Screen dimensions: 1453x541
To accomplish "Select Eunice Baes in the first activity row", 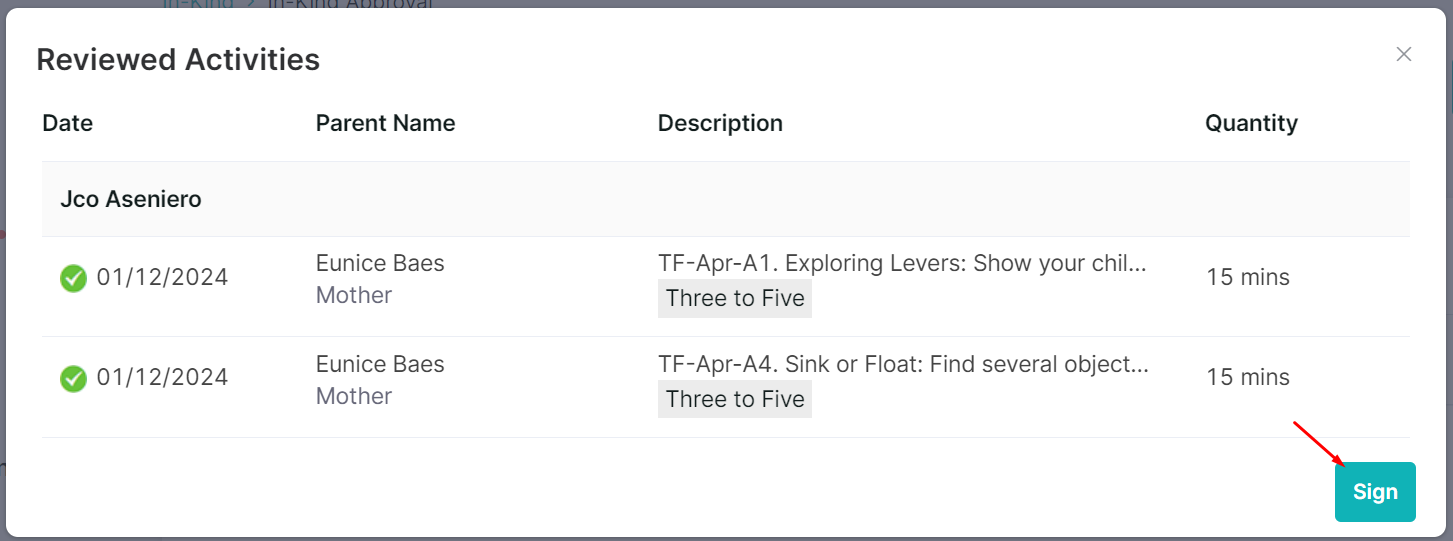I will pyautogui.click(x=380, y=263).
